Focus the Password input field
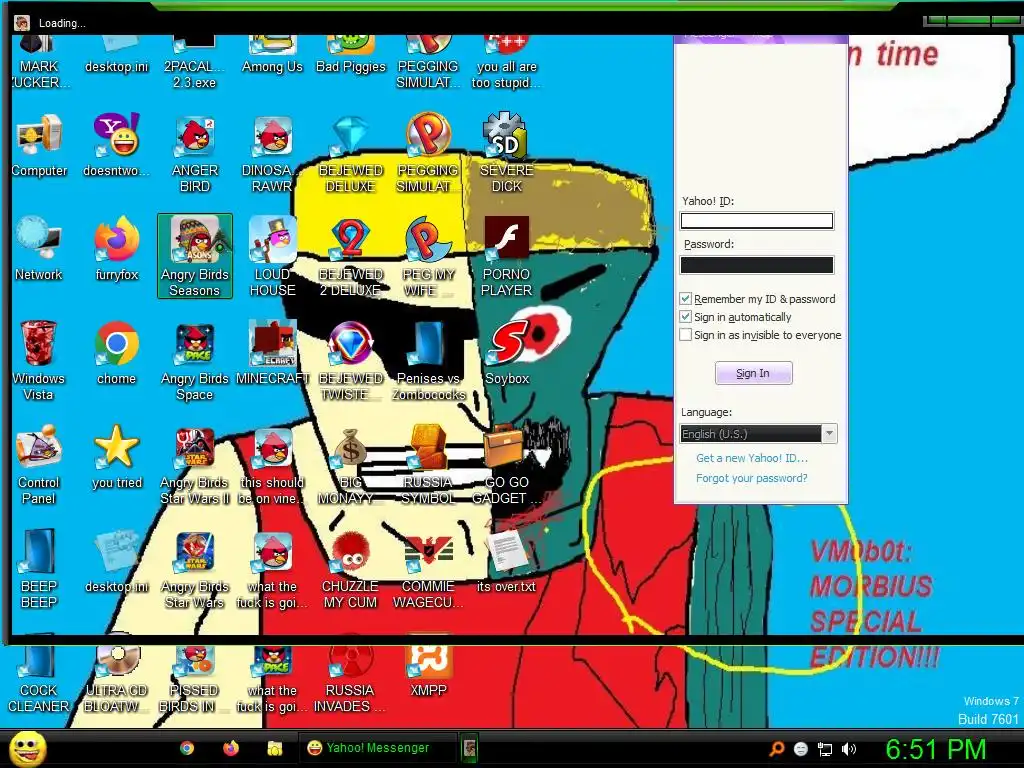1024x768 pixels. tap(757, 264)
